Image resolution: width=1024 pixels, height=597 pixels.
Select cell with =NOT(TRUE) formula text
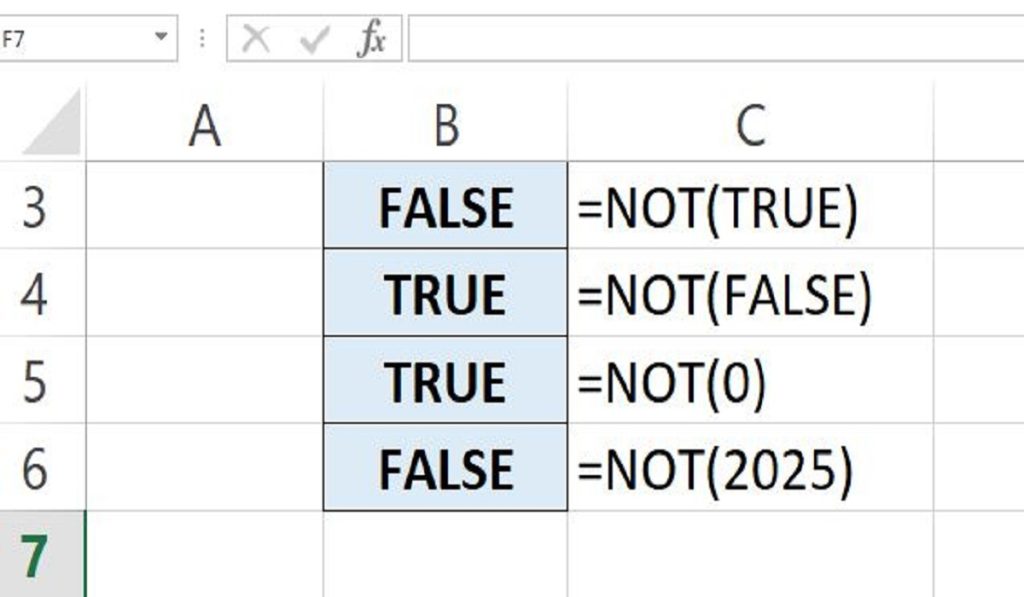tap(750, 207)
